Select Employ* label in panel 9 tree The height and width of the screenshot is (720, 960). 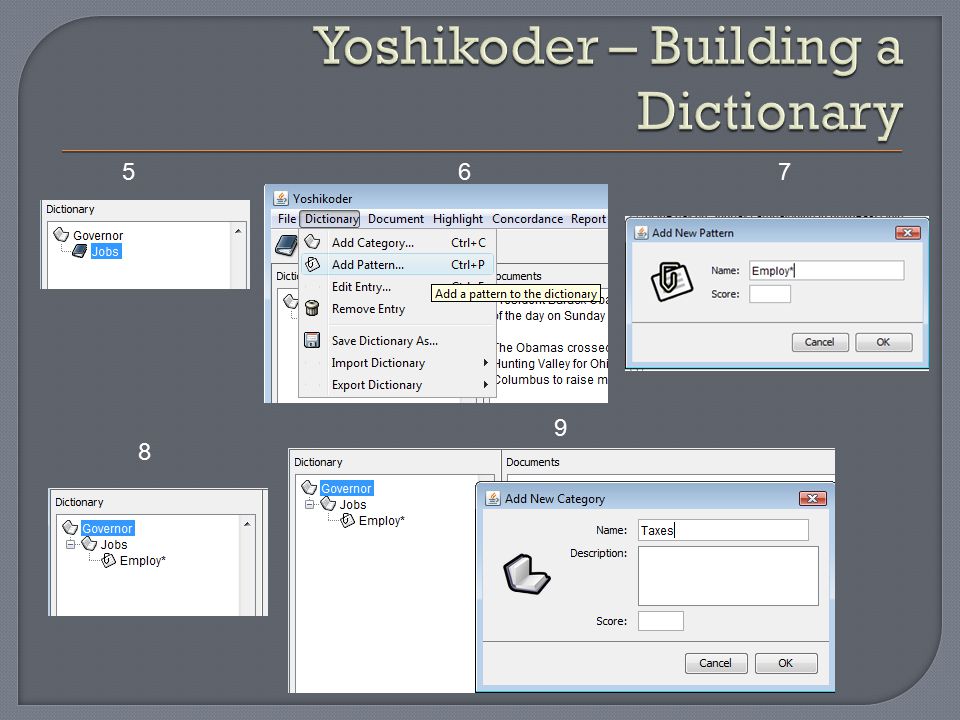(x=381, y=521)
